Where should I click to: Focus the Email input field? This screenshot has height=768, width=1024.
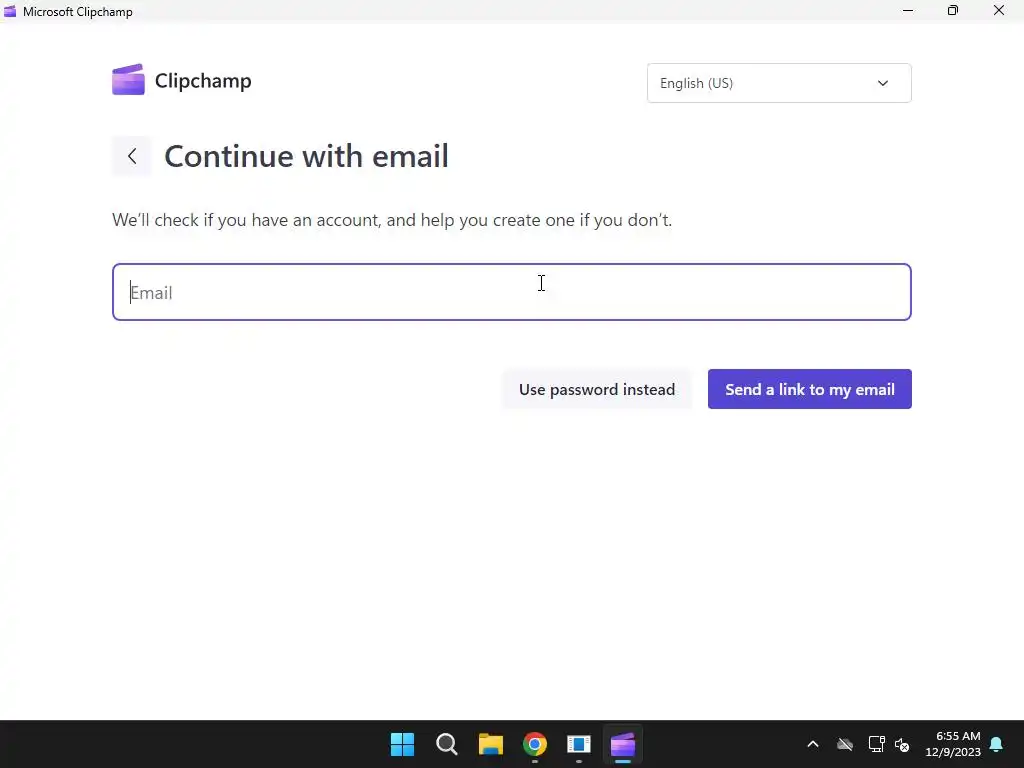pos(512,292)
